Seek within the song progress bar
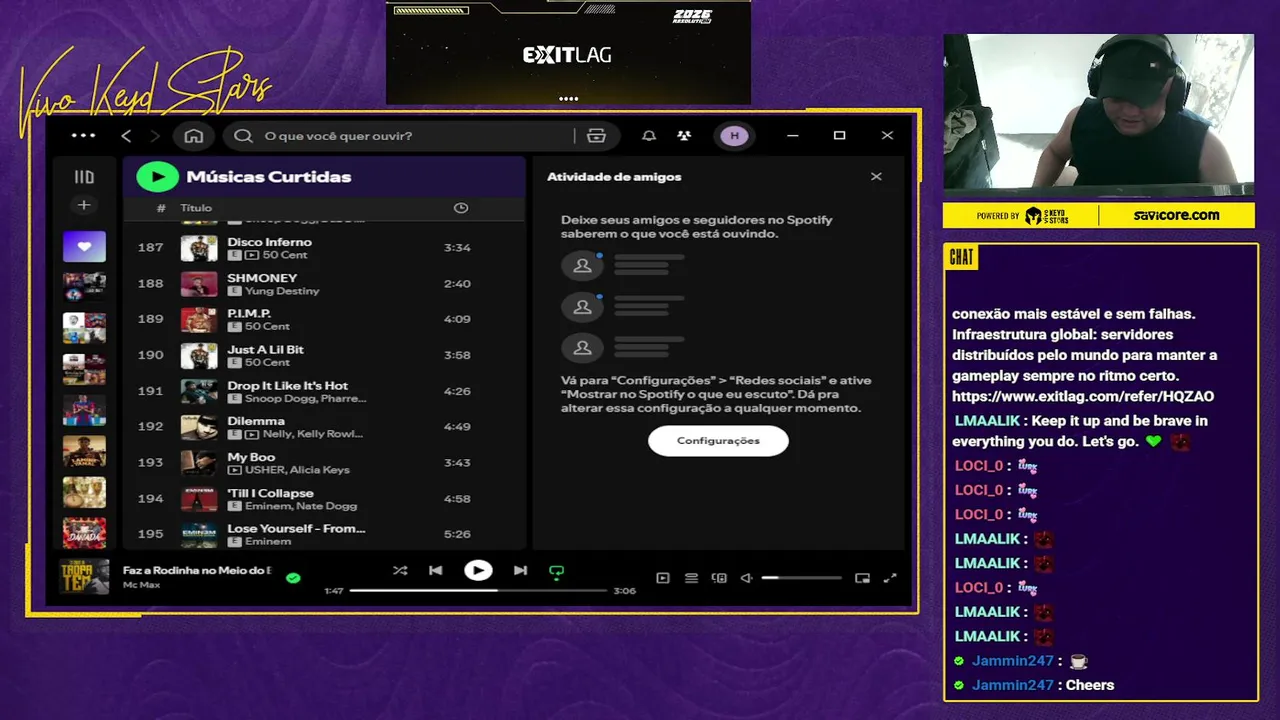This screenshot has width=1280, height=720. (x=478, y=591)
